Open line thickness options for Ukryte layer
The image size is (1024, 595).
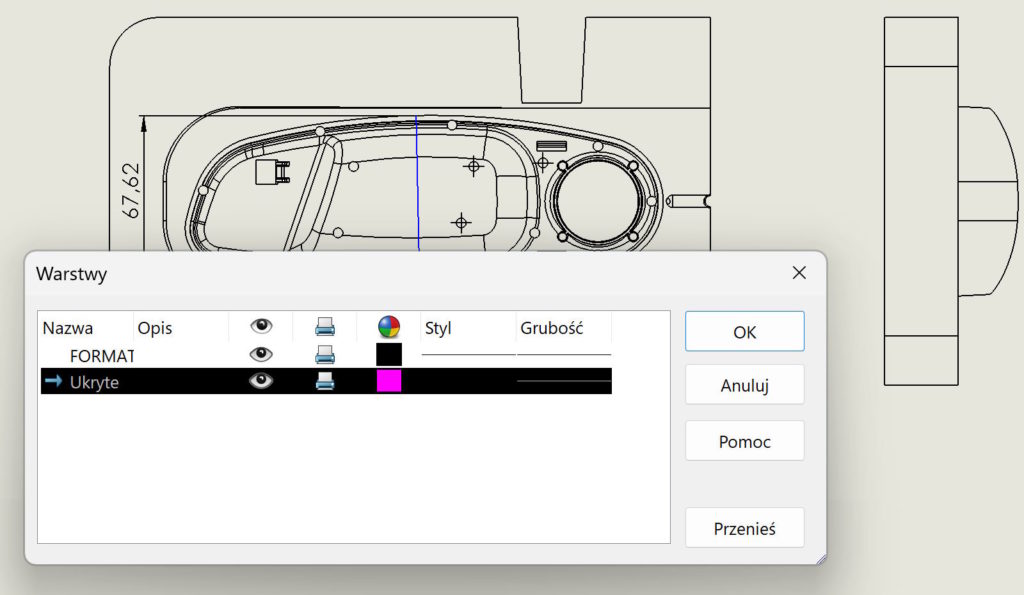564,381
